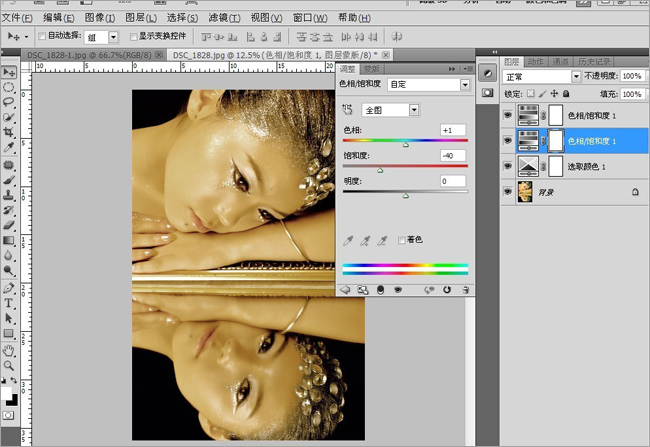Tick the 着色 colorize checkbox
Screen dimensions: 650x447
(x=401, y=240)
